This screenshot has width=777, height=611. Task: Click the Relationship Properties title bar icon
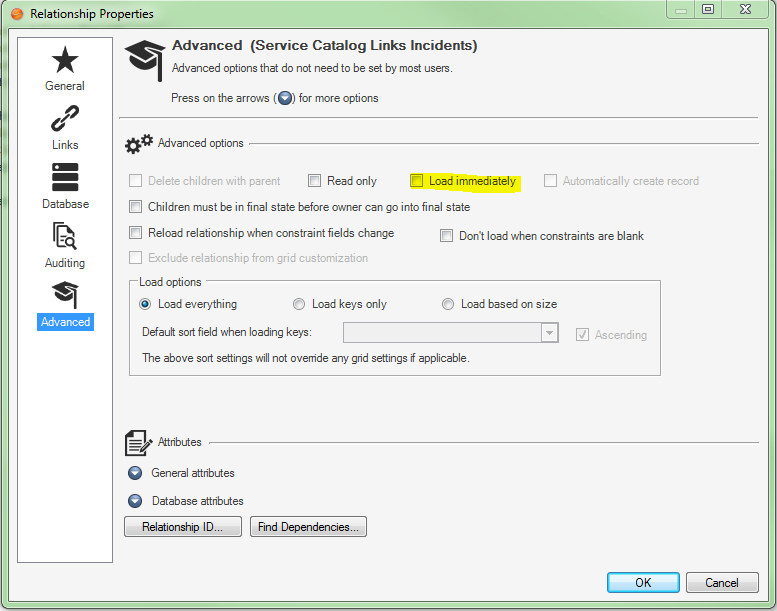(x=16, y=14)
